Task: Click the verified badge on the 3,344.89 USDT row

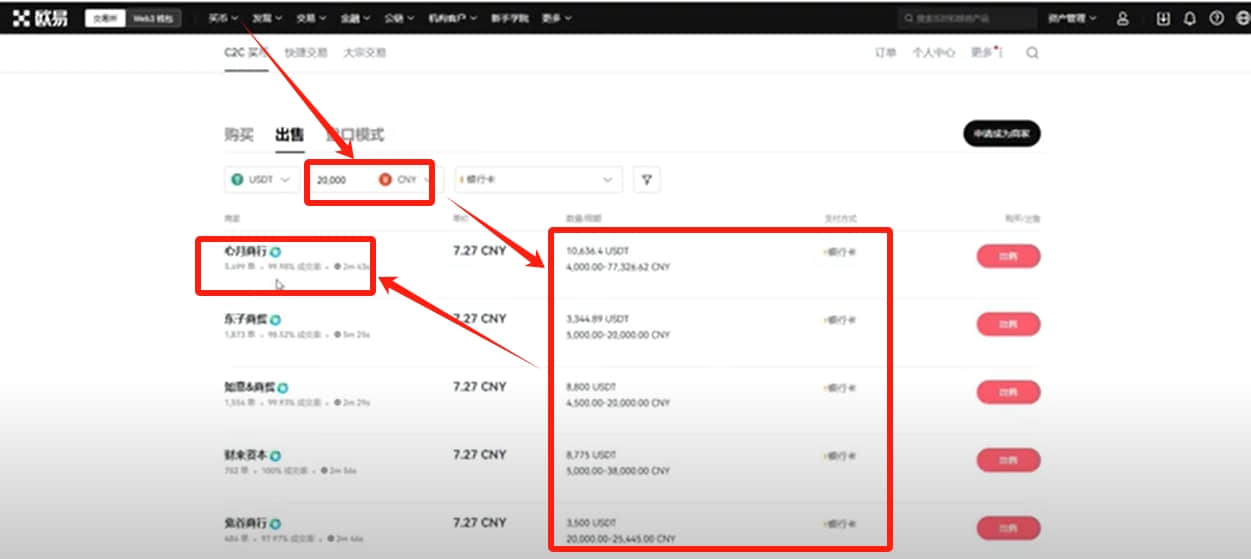Action: tap(276, 320)
